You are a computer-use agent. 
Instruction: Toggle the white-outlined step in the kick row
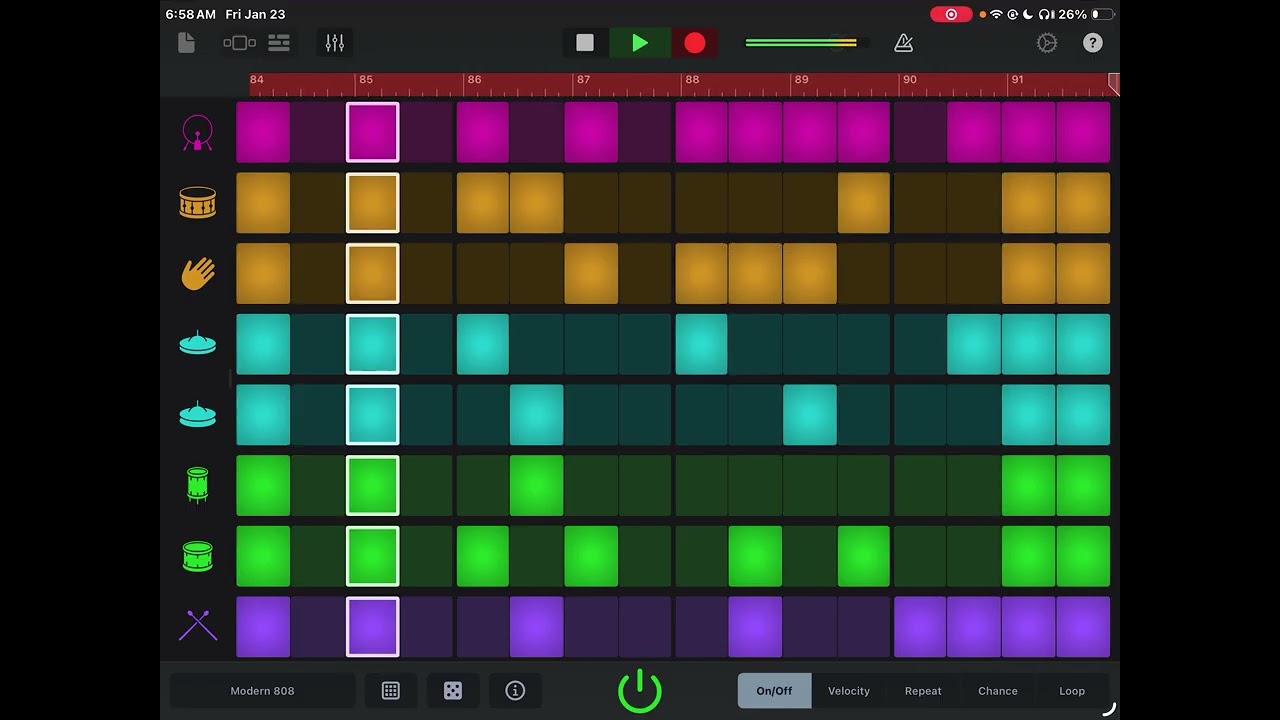pos(373,132)
